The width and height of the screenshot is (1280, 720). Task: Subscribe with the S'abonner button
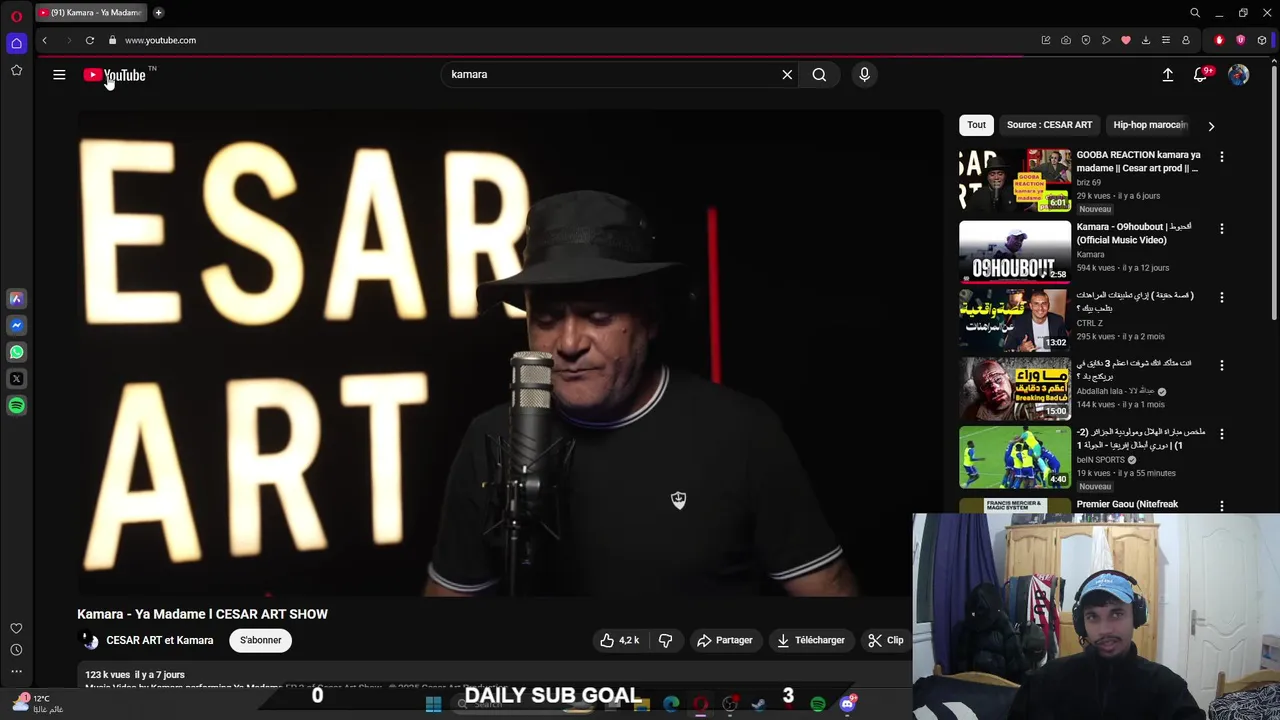tap(260, 640)
